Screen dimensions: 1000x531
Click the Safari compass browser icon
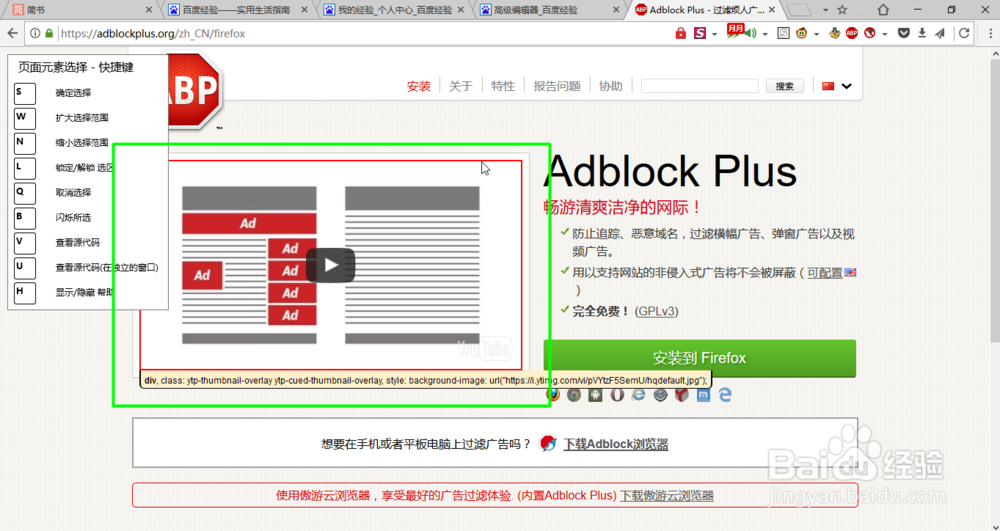coord(660,395)
